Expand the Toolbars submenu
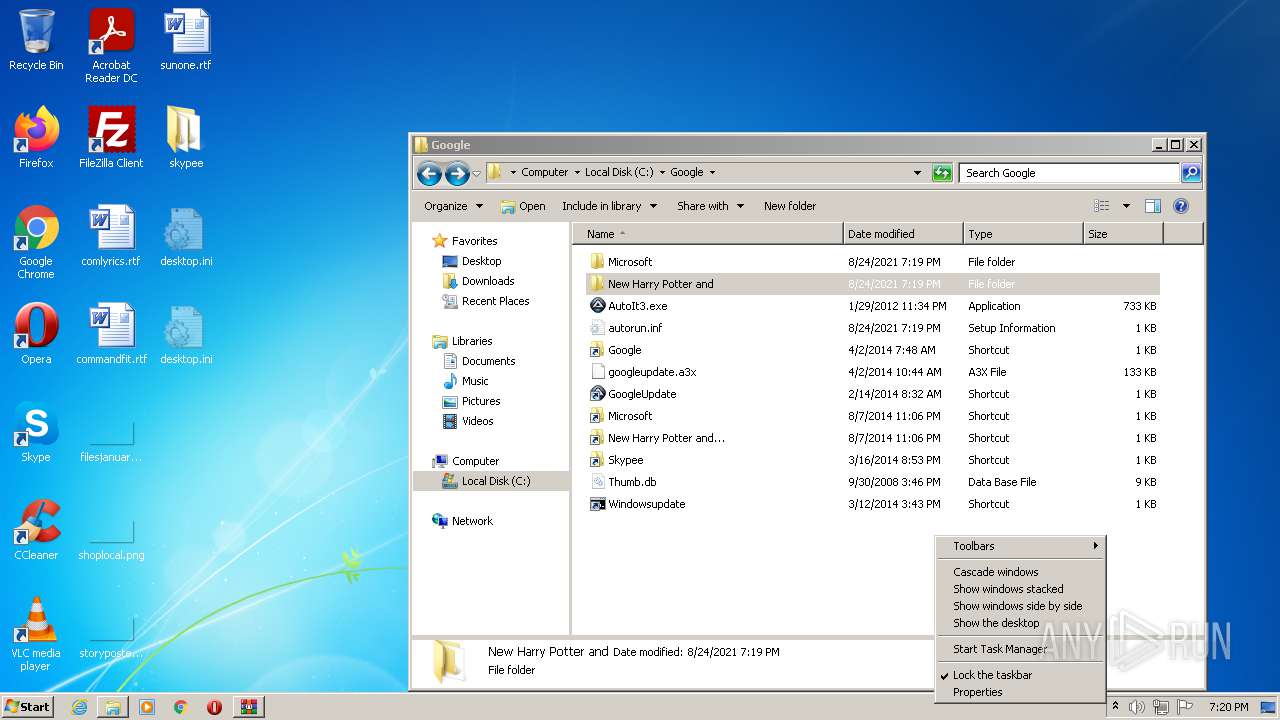1280x720 pixels. tap(1020, 546)
